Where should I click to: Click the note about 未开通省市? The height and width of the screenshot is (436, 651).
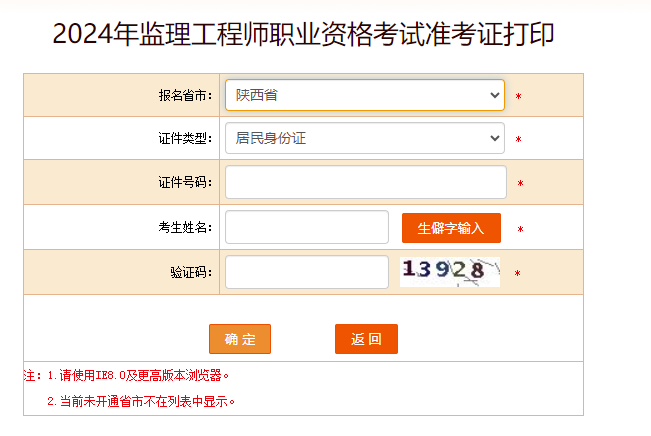(141, 401)
